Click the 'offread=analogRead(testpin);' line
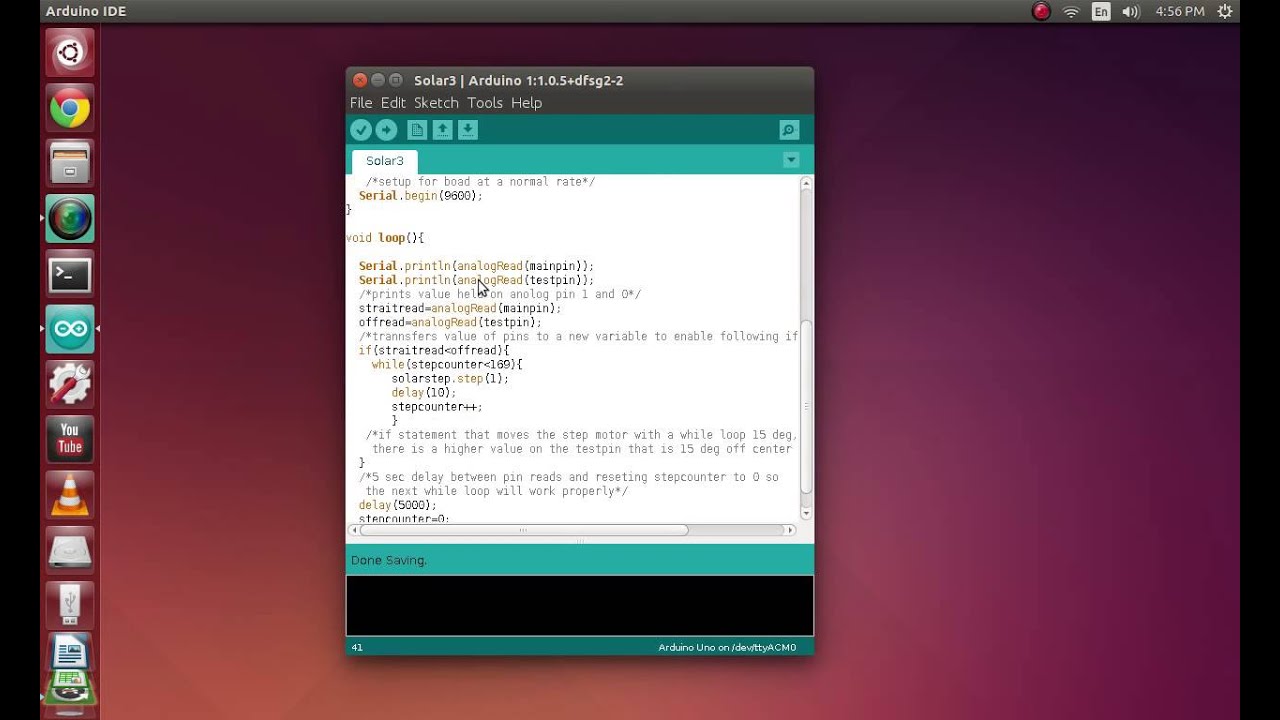 (x=450, y=323)
